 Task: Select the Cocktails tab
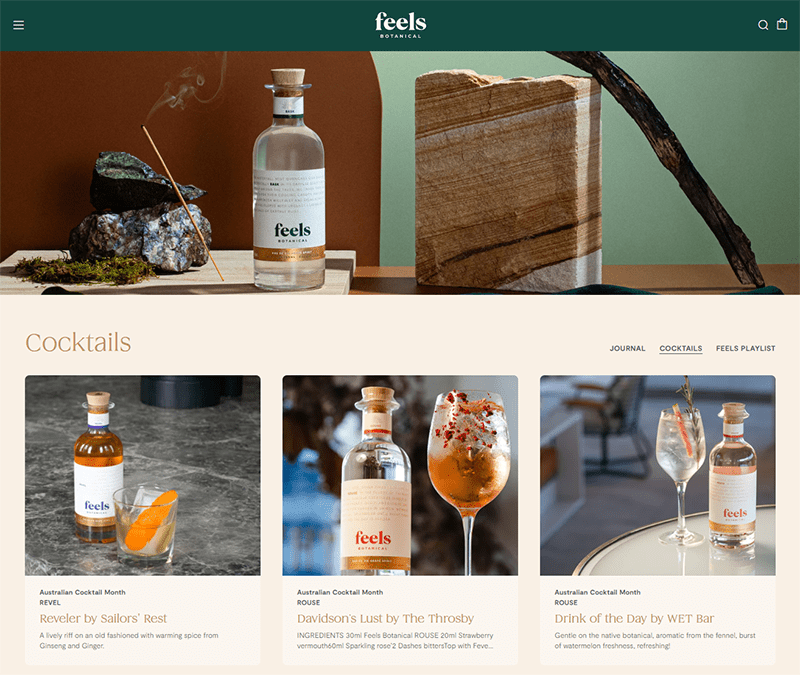pyautogui.click(x=681, y=348)
